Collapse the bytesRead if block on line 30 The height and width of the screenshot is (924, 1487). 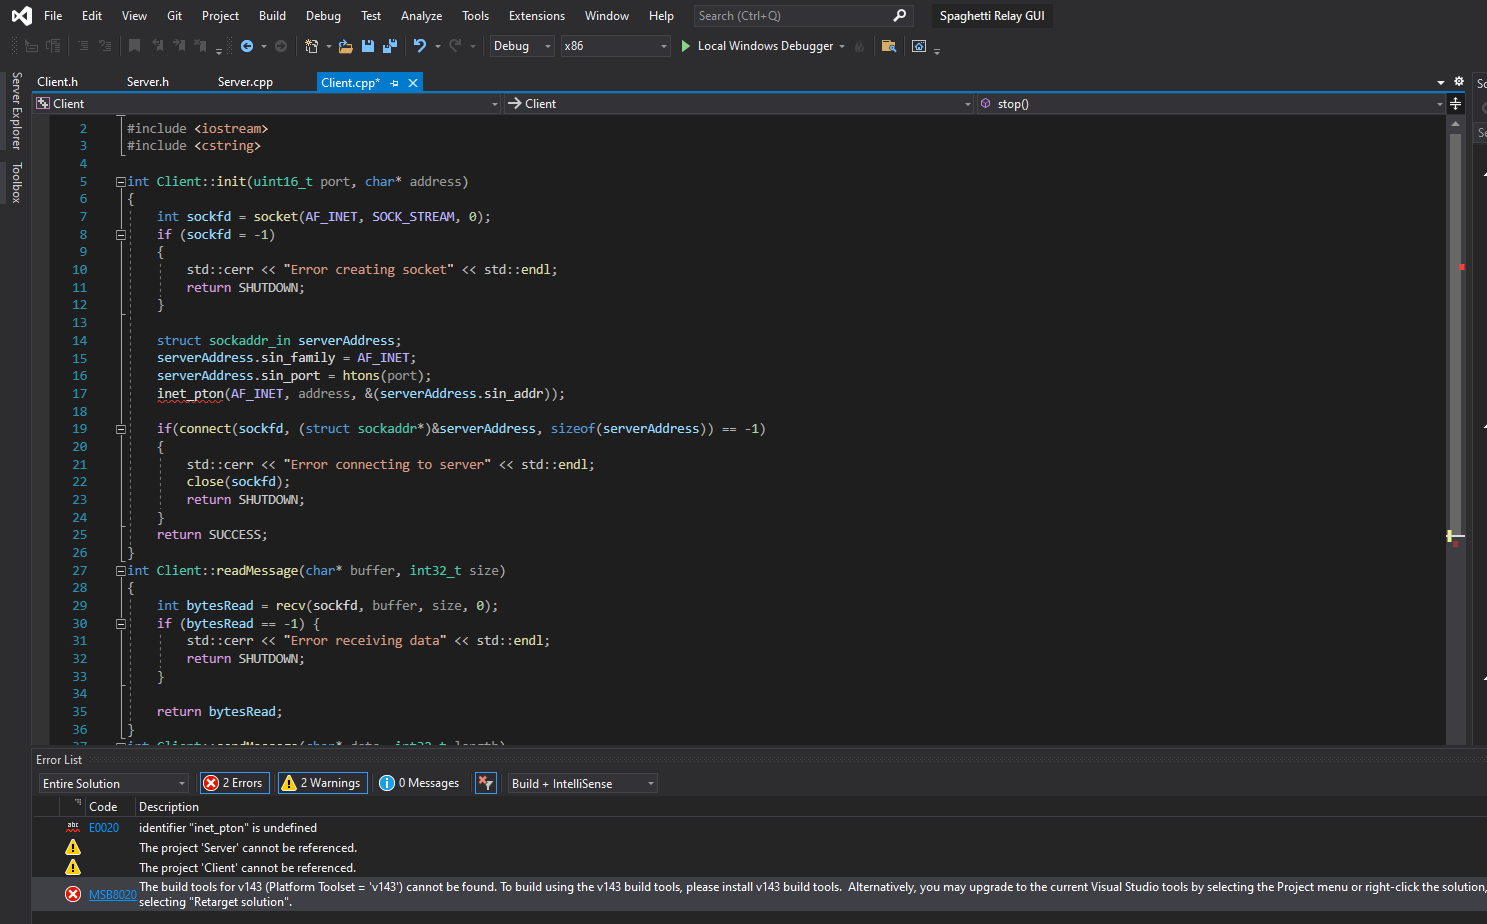[121, 624]
